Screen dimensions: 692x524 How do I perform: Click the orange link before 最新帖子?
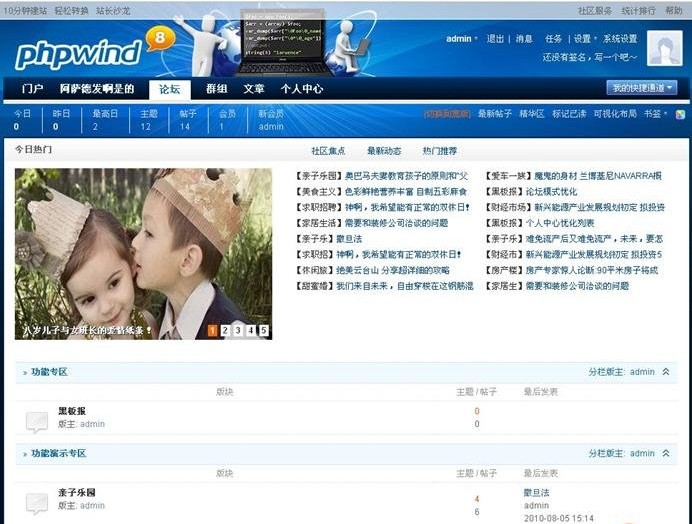(447, 114)
